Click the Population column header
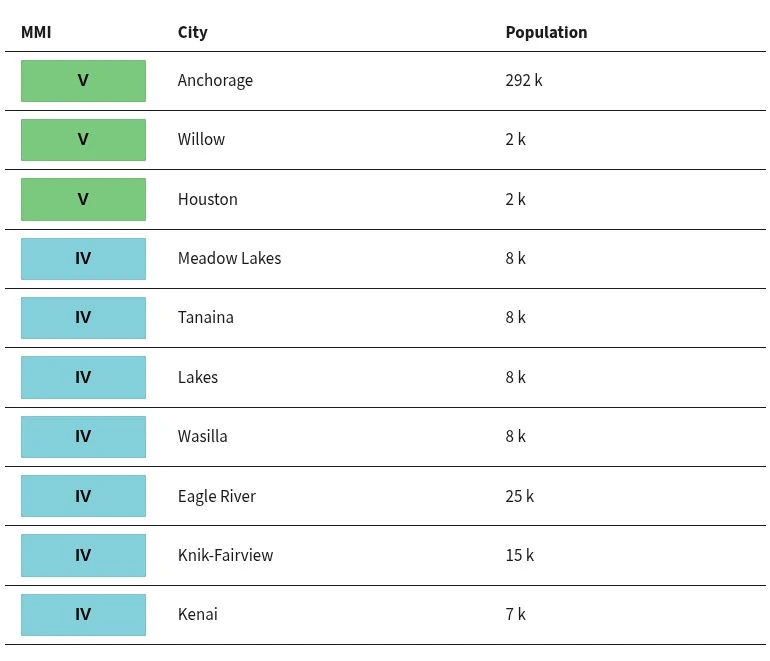The width and height of the screenshot is (770, 661). (546, 32)
